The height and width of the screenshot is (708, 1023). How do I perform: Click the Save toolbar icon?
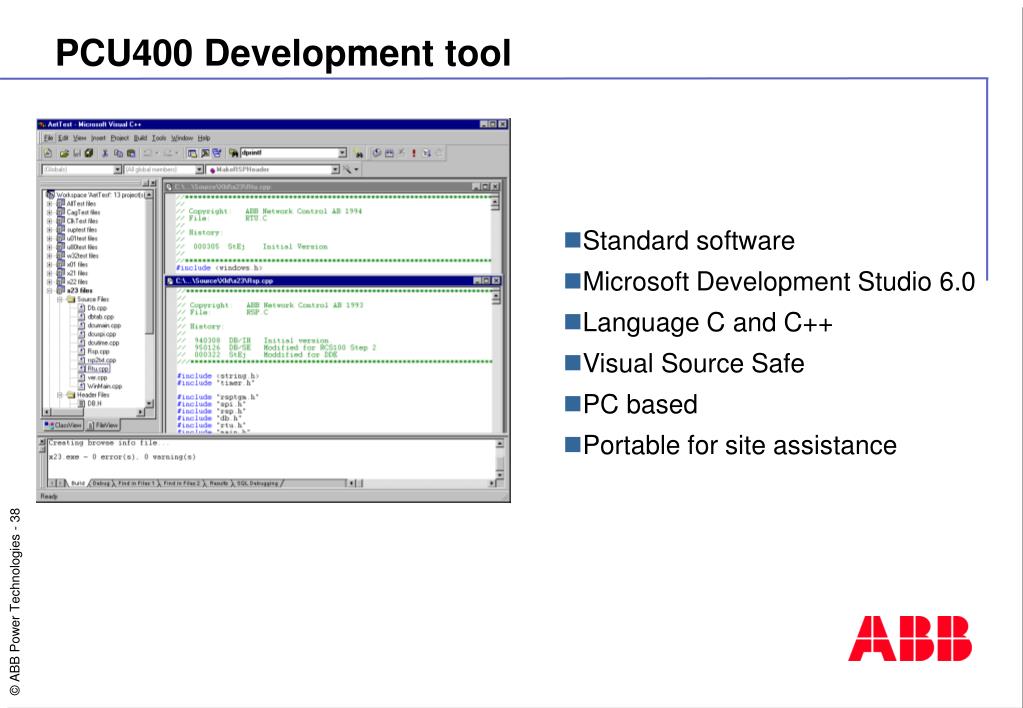(76, 153)
